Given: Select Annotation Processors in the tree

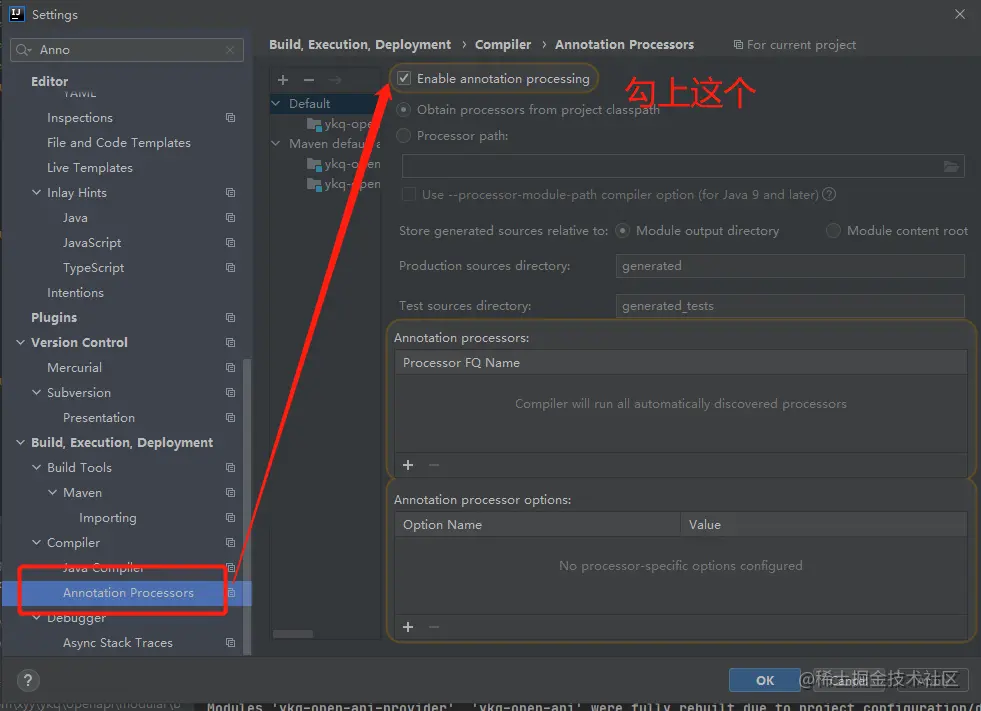Looking at the screenshot, I should [x=126, y=593].
